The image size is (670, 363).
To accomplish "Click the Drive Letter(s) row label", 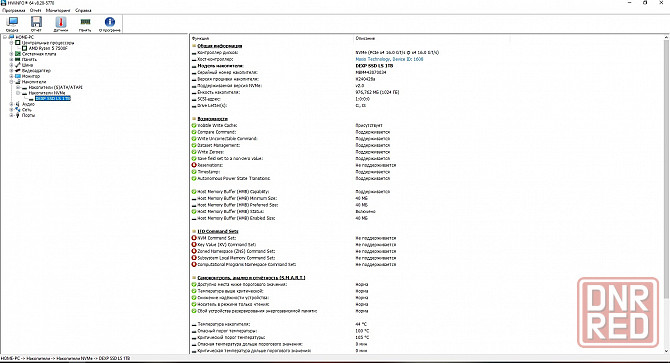I will click(212, 105).
